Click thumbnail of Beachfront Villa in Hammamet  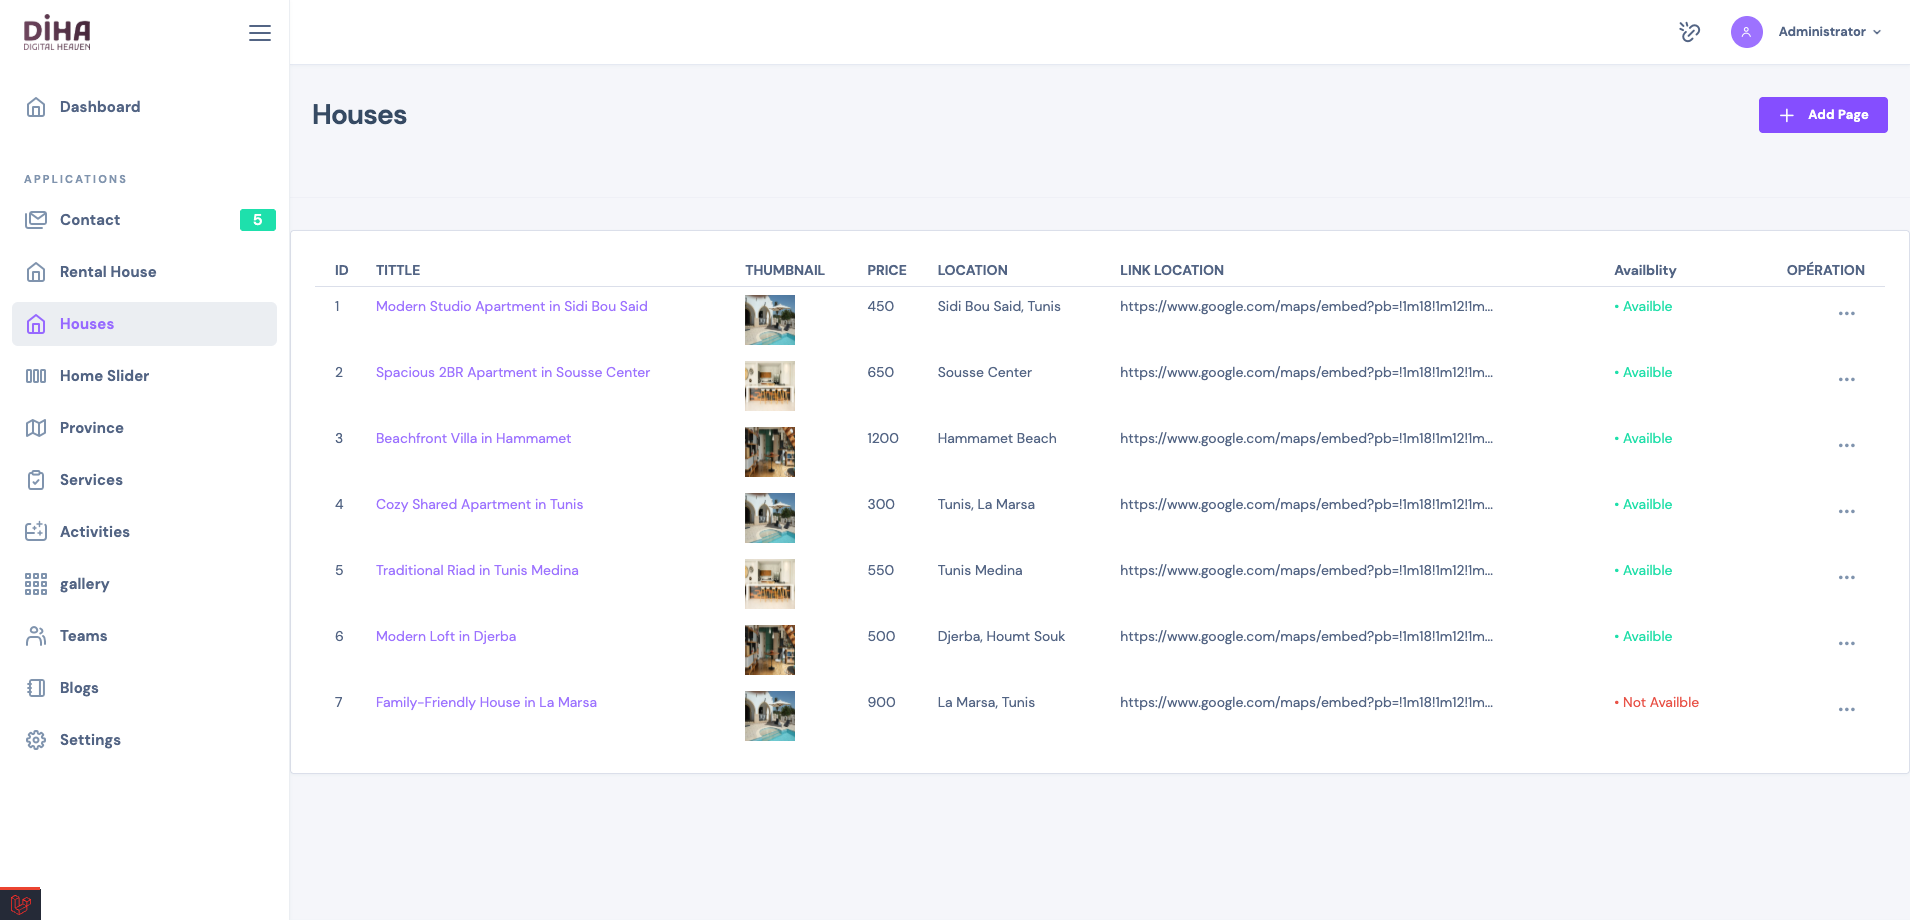tap(770, 452)
